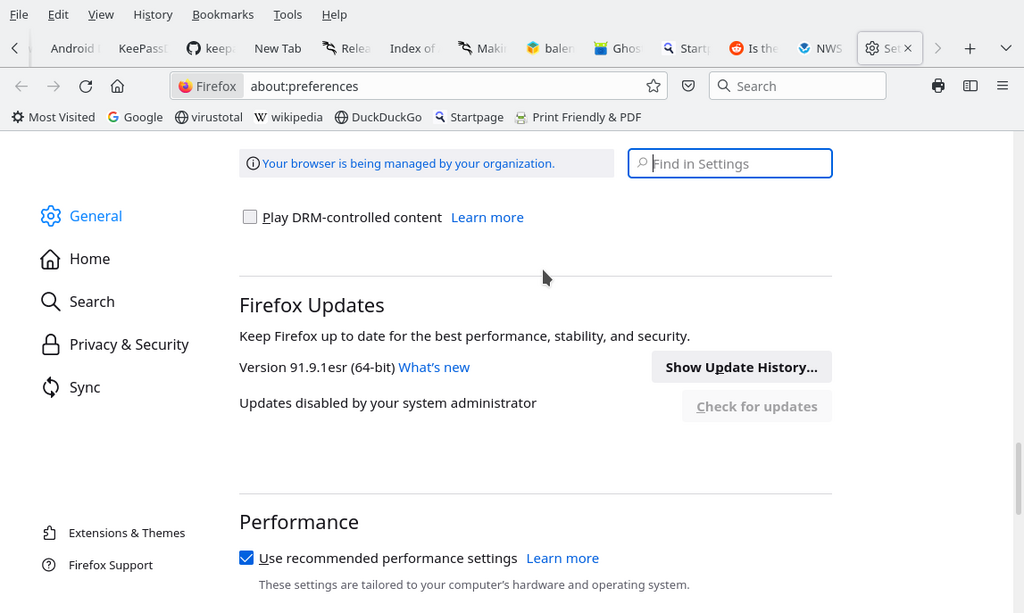Image resolution: width=1024 pixels, height=613 pixels.
Task: Switch to the Relea tab
Action: [x=347, y=48]
